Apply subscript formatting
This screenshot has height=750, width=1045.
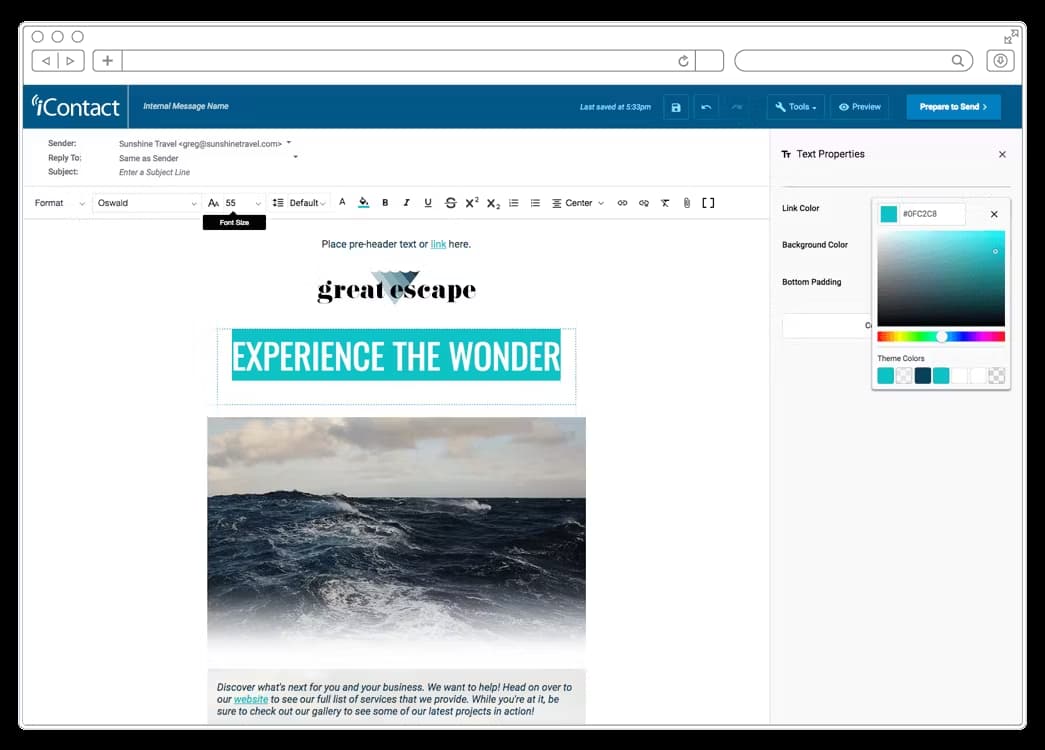(493, 203)
